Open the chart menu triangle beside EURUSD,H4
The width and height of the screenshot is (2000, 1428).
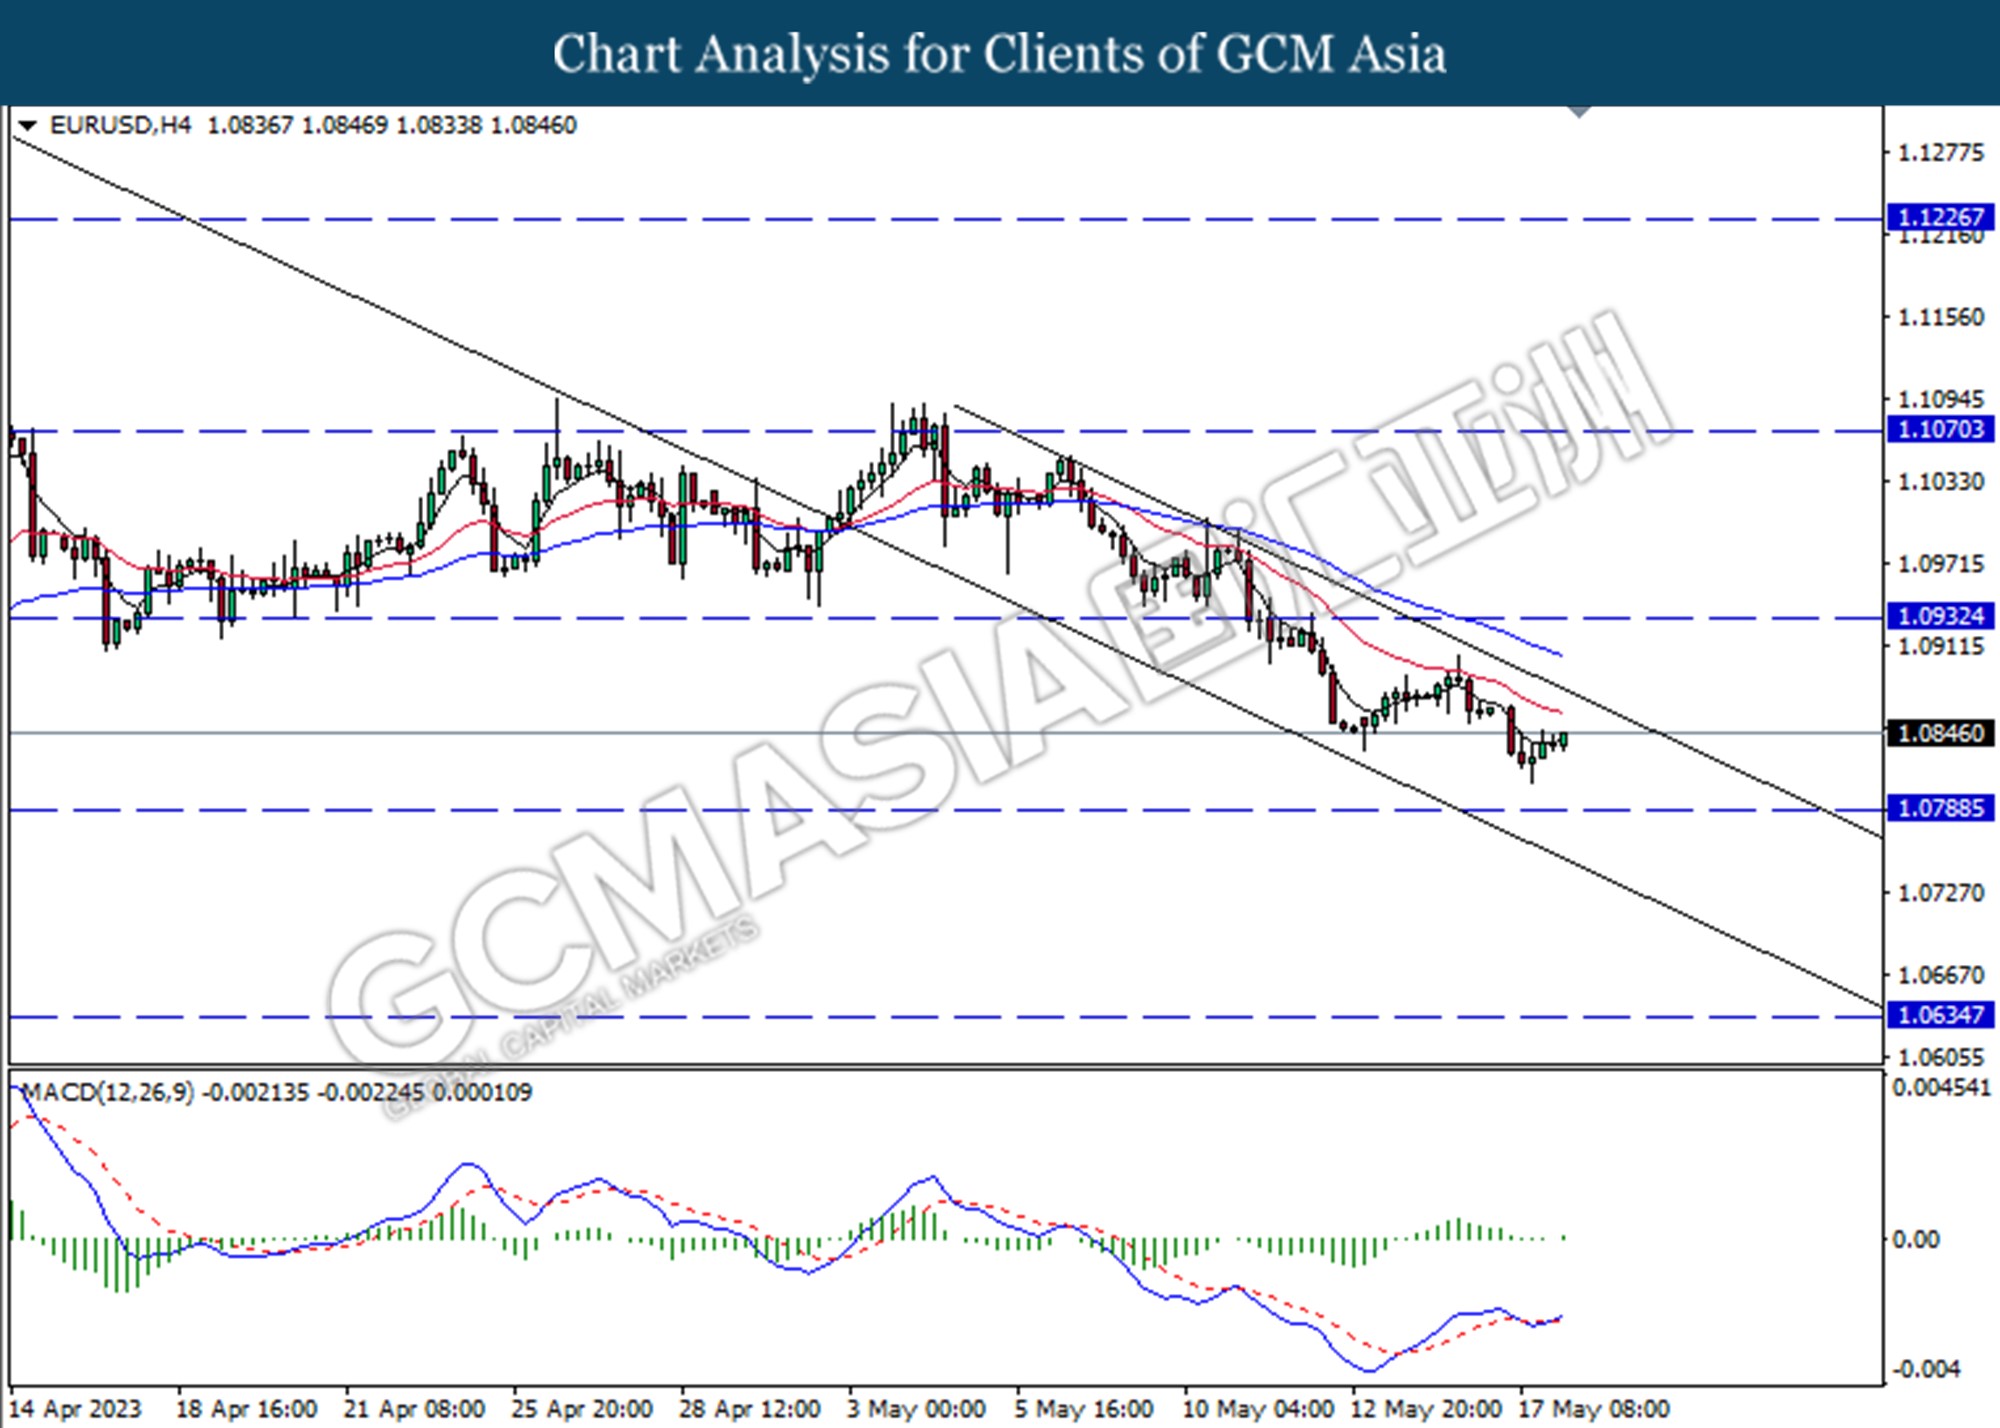tap(28, 126)
